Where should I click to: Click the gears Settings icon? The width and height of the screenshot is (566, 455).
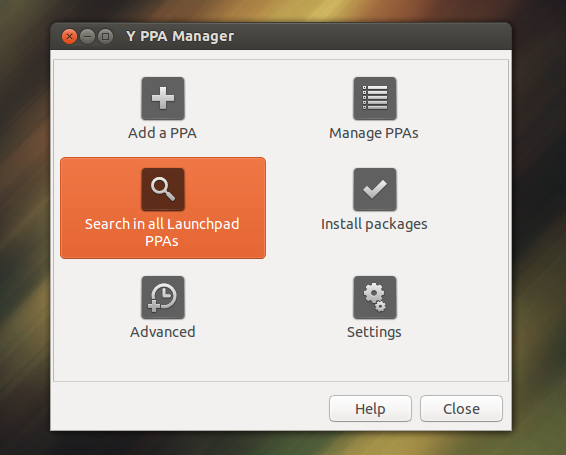coord(375,298)
